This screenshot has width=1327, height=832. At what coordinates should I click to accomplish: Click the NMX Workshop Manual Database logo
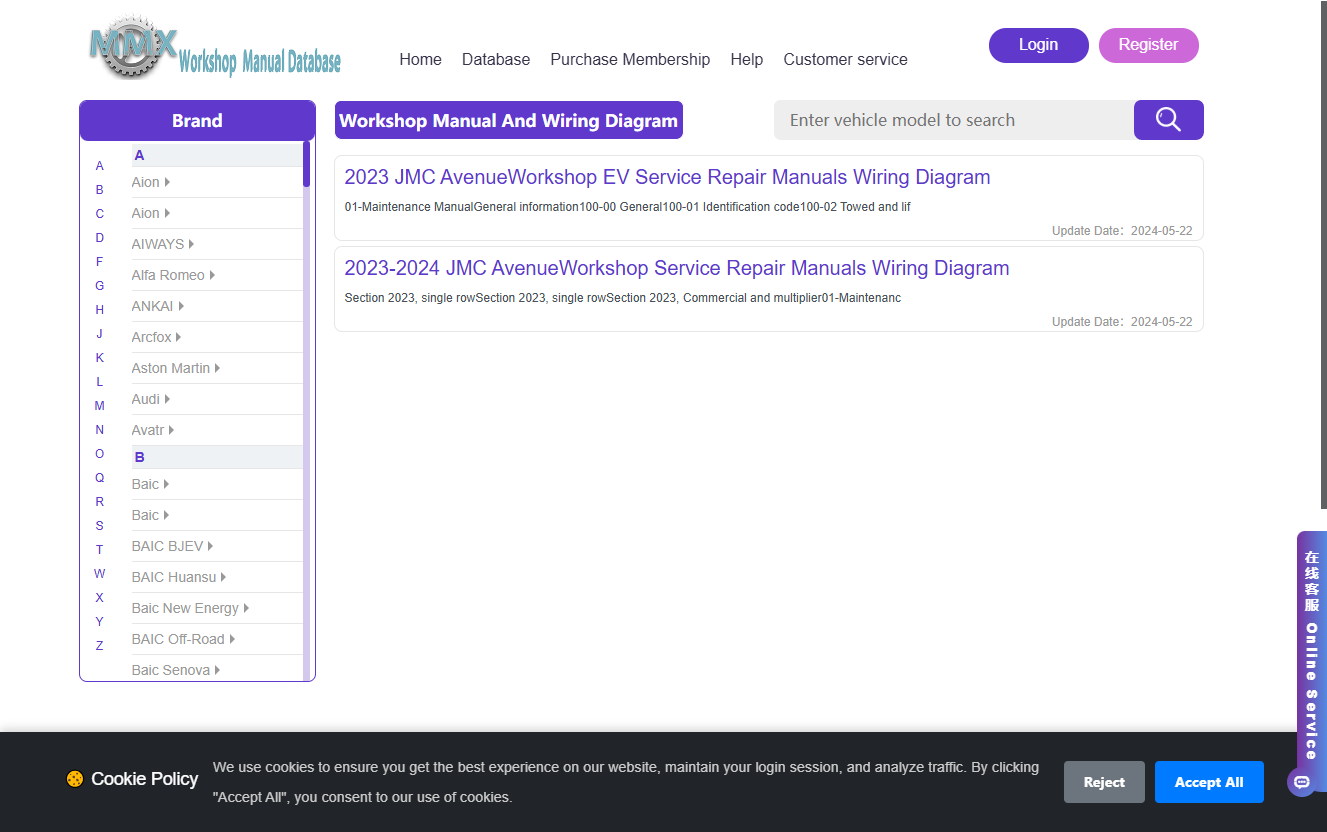(216, 48)
